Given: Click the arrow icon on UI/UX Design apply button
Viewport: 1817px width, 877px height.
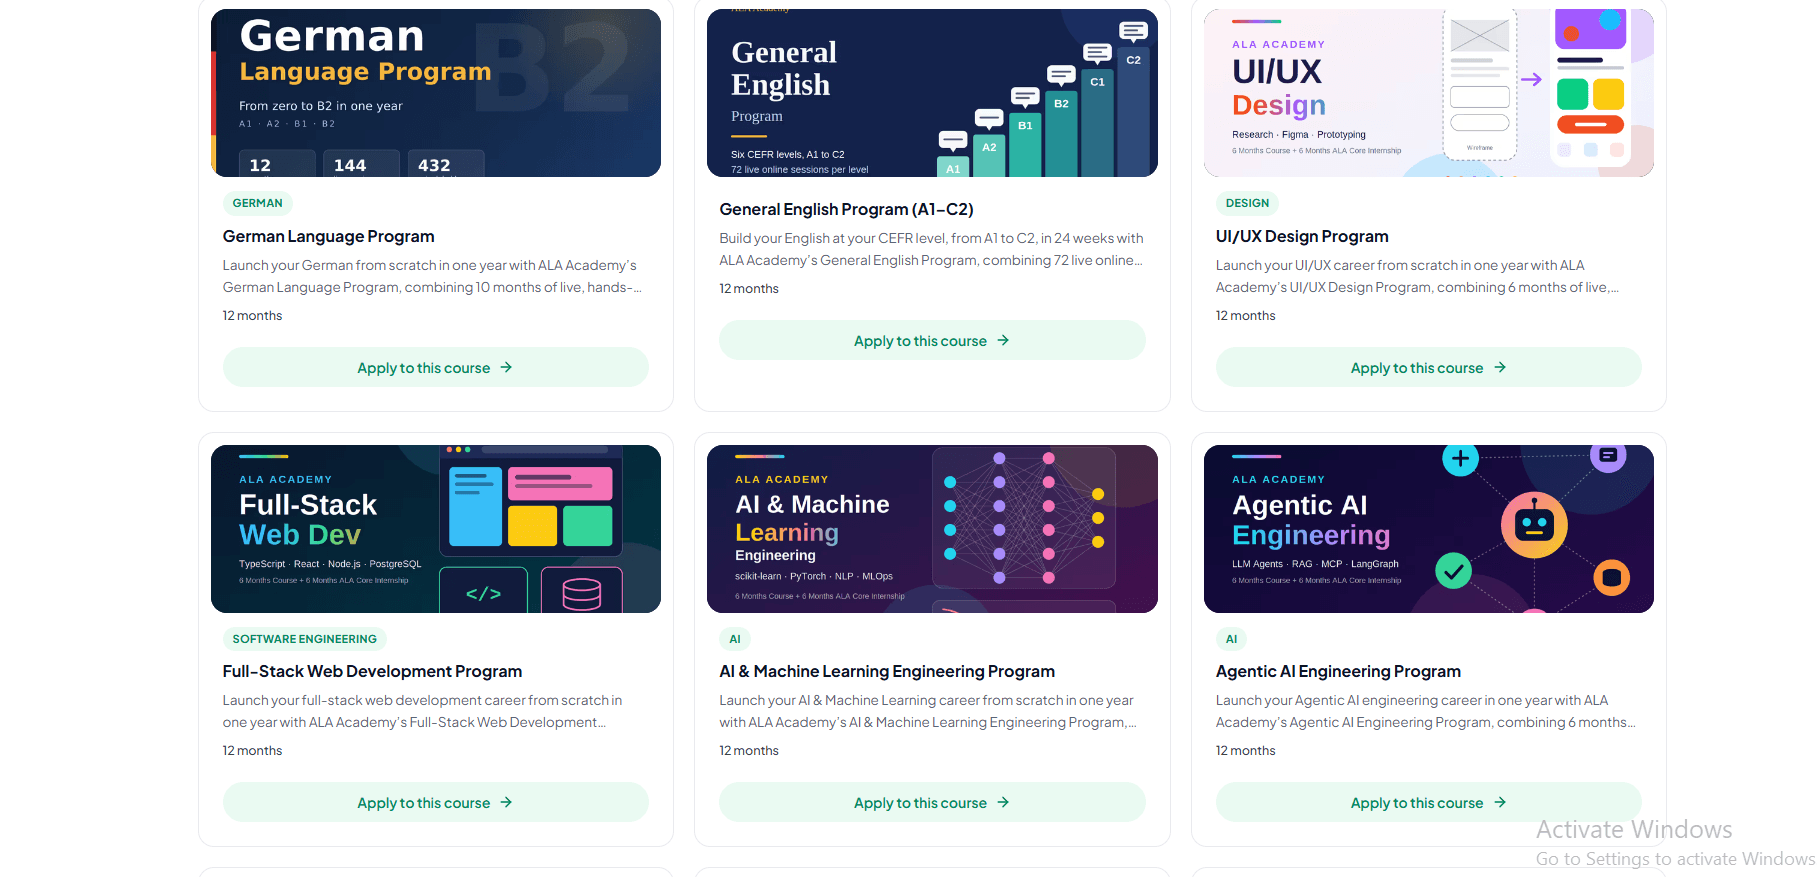Looking at the screenshot, I should pyautogui.click(x=1500, y=367).
